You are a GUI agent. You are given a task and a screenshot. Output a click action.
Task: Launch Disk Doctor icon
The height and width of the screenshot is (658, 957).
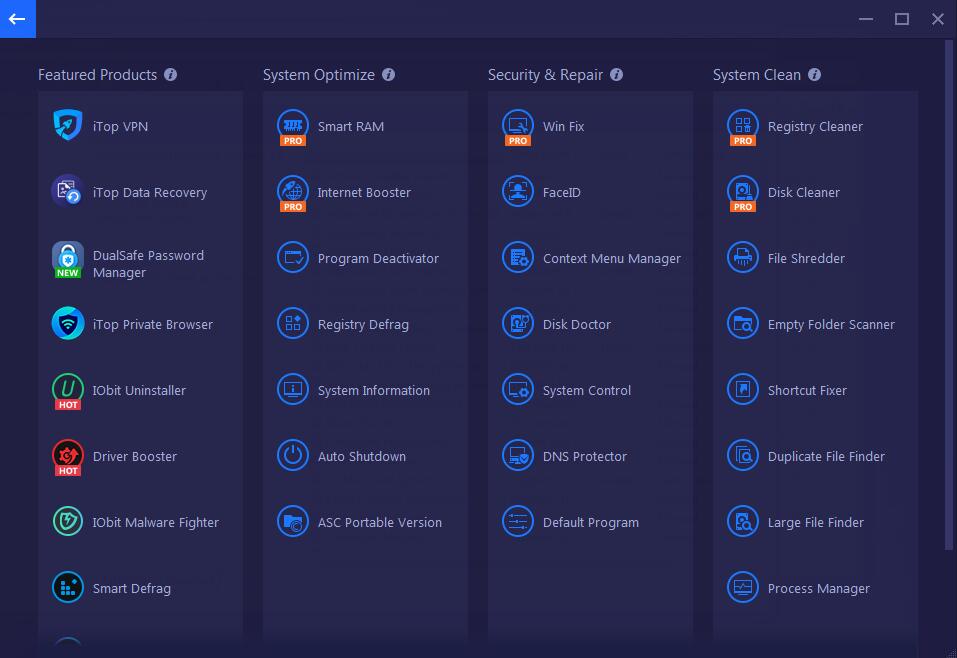pos(518,324)
